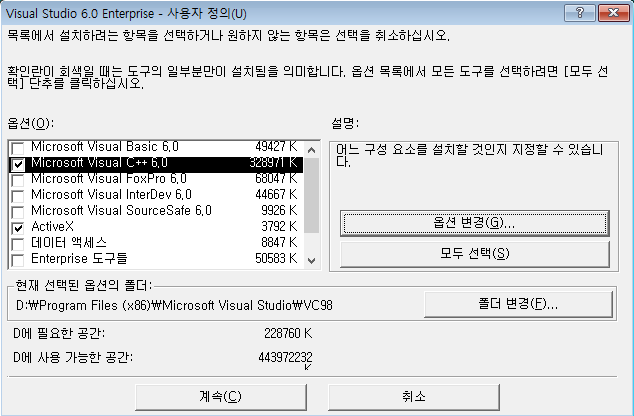The image size is (634, 416).
Task: Select the Microsoft Visual C++ 6.0 row
Action: 156,163
